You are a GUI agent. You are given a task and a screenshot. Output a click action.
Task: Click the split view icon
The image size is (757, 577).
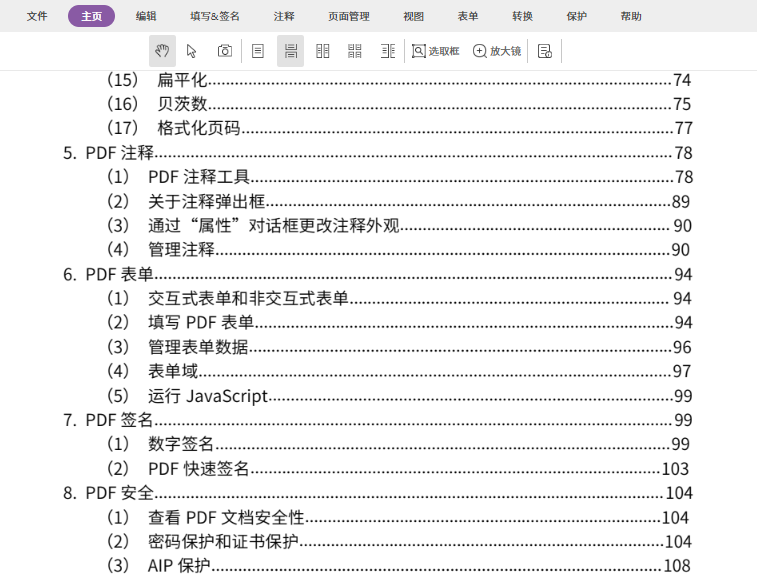388,51
